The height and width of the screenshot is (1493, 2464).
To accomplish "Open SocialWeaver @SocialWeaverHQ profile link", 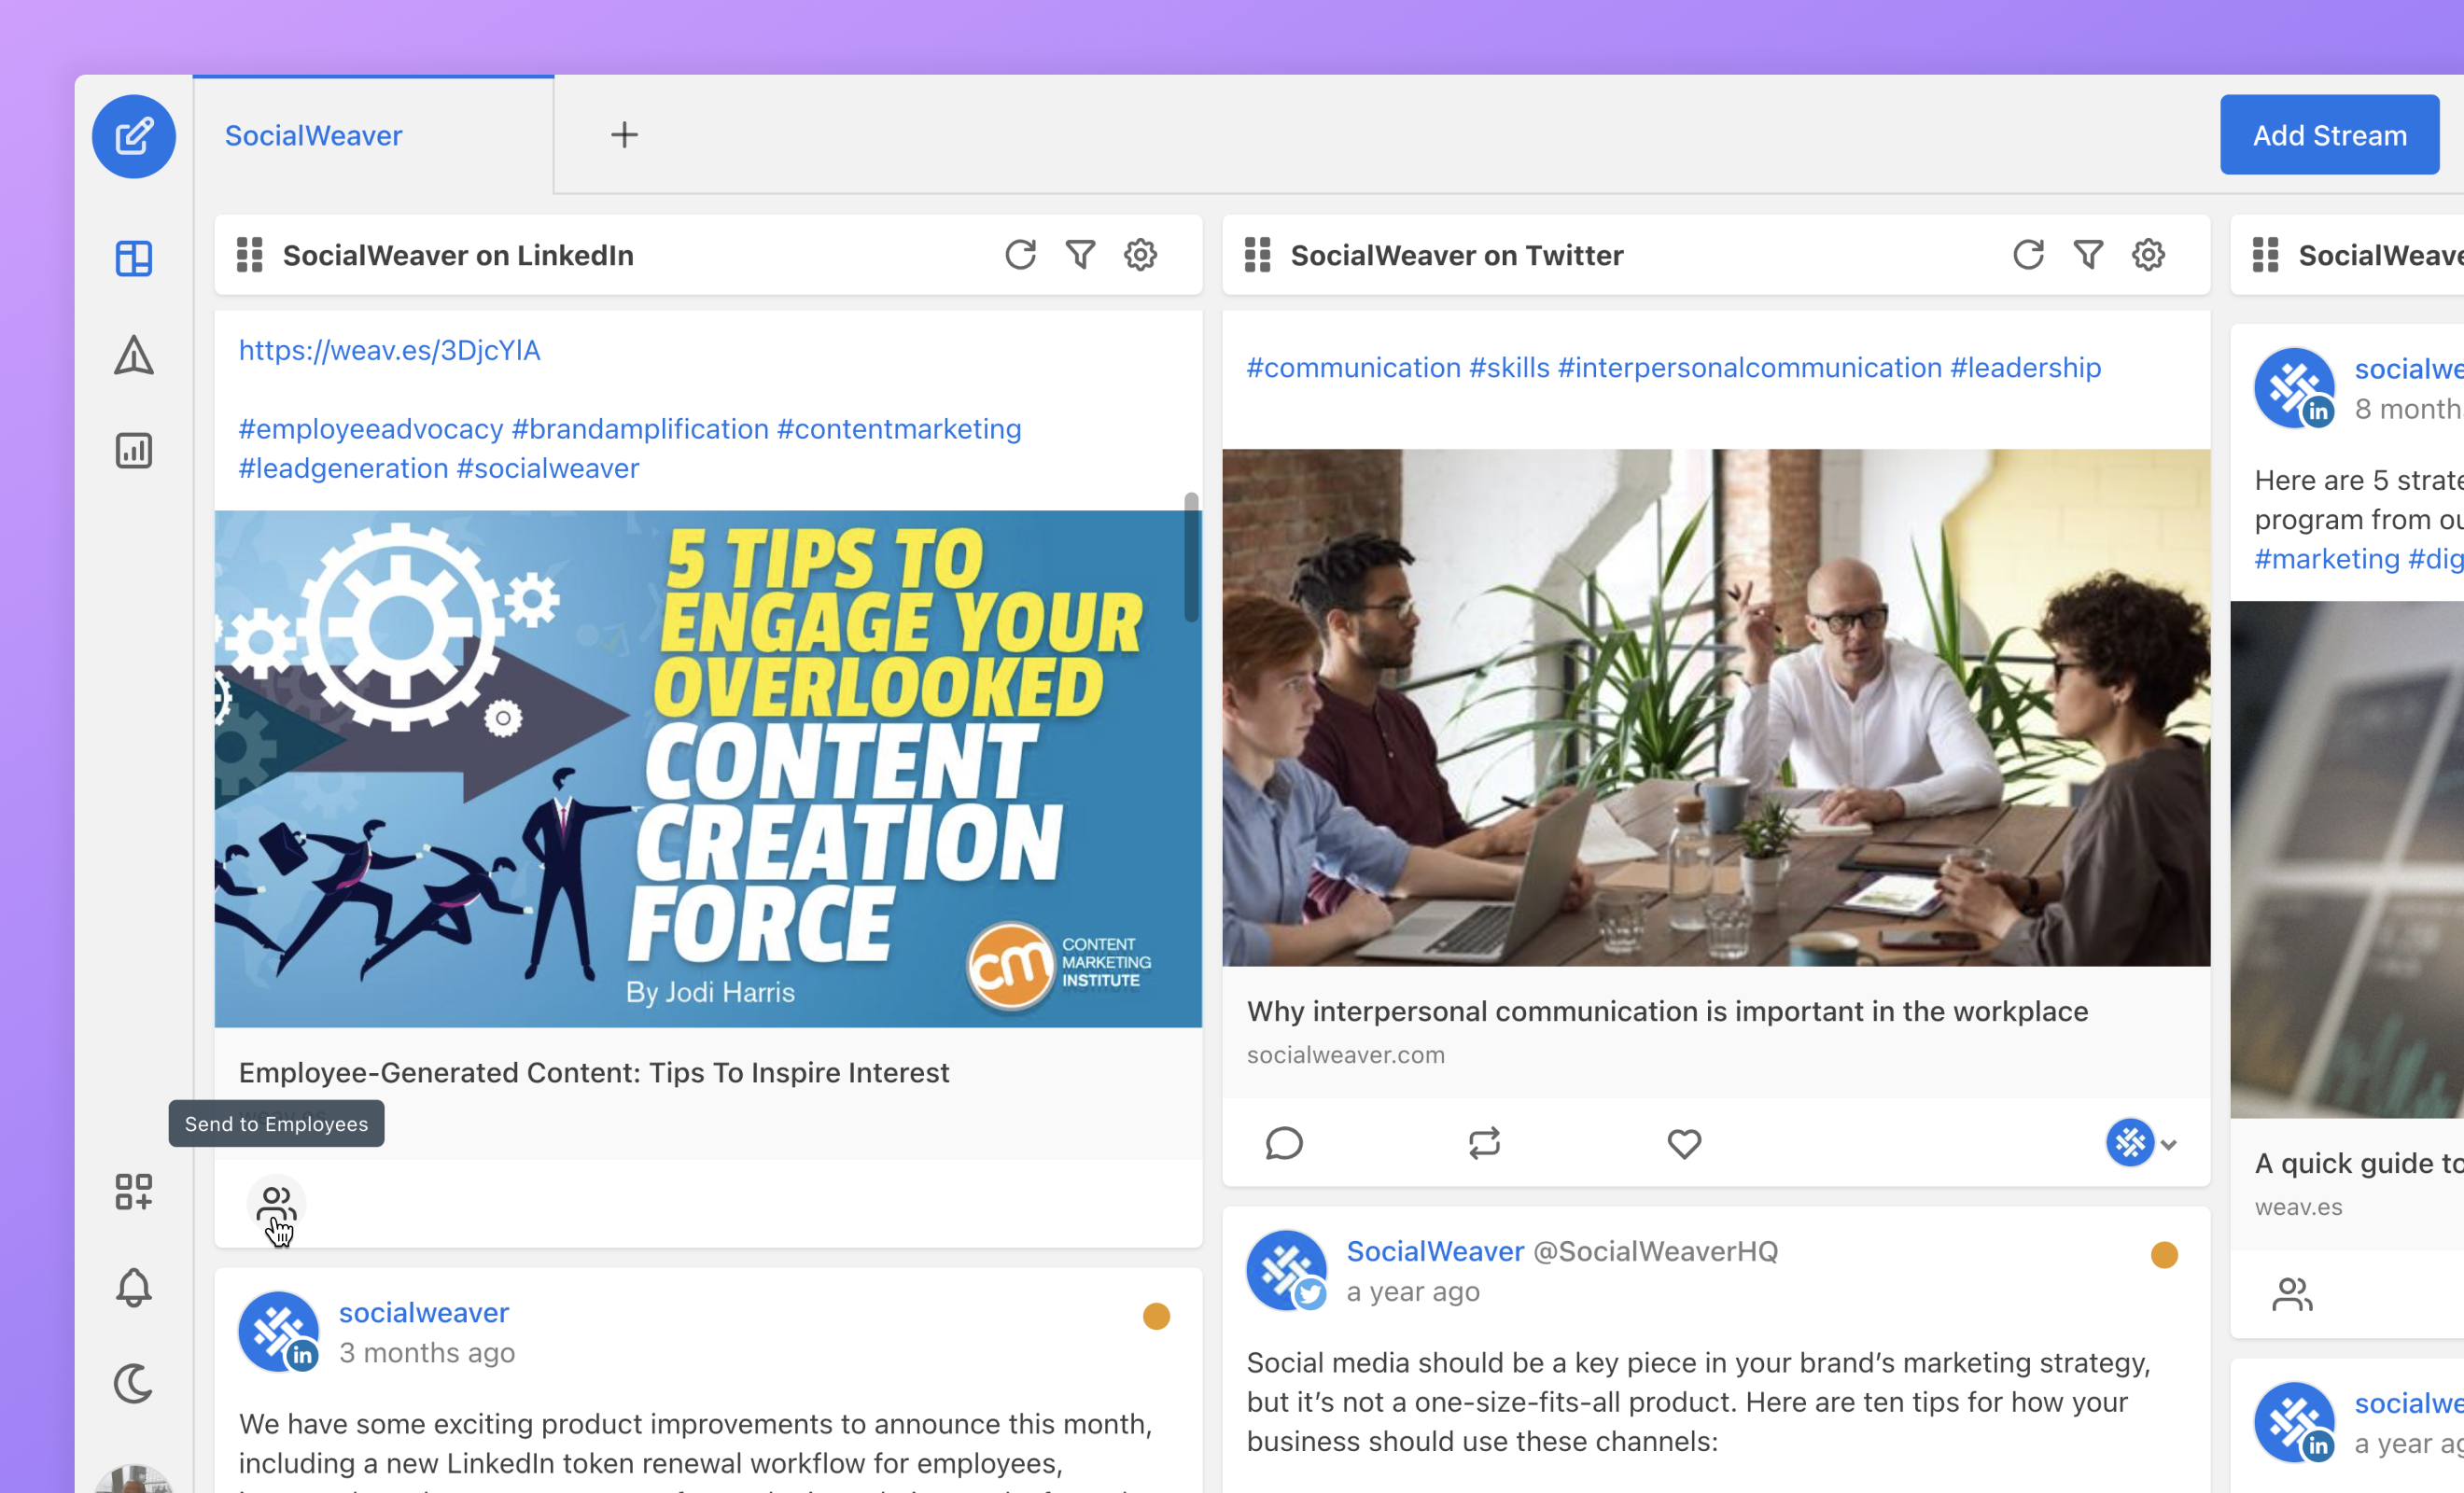I will [1562, 1251].
